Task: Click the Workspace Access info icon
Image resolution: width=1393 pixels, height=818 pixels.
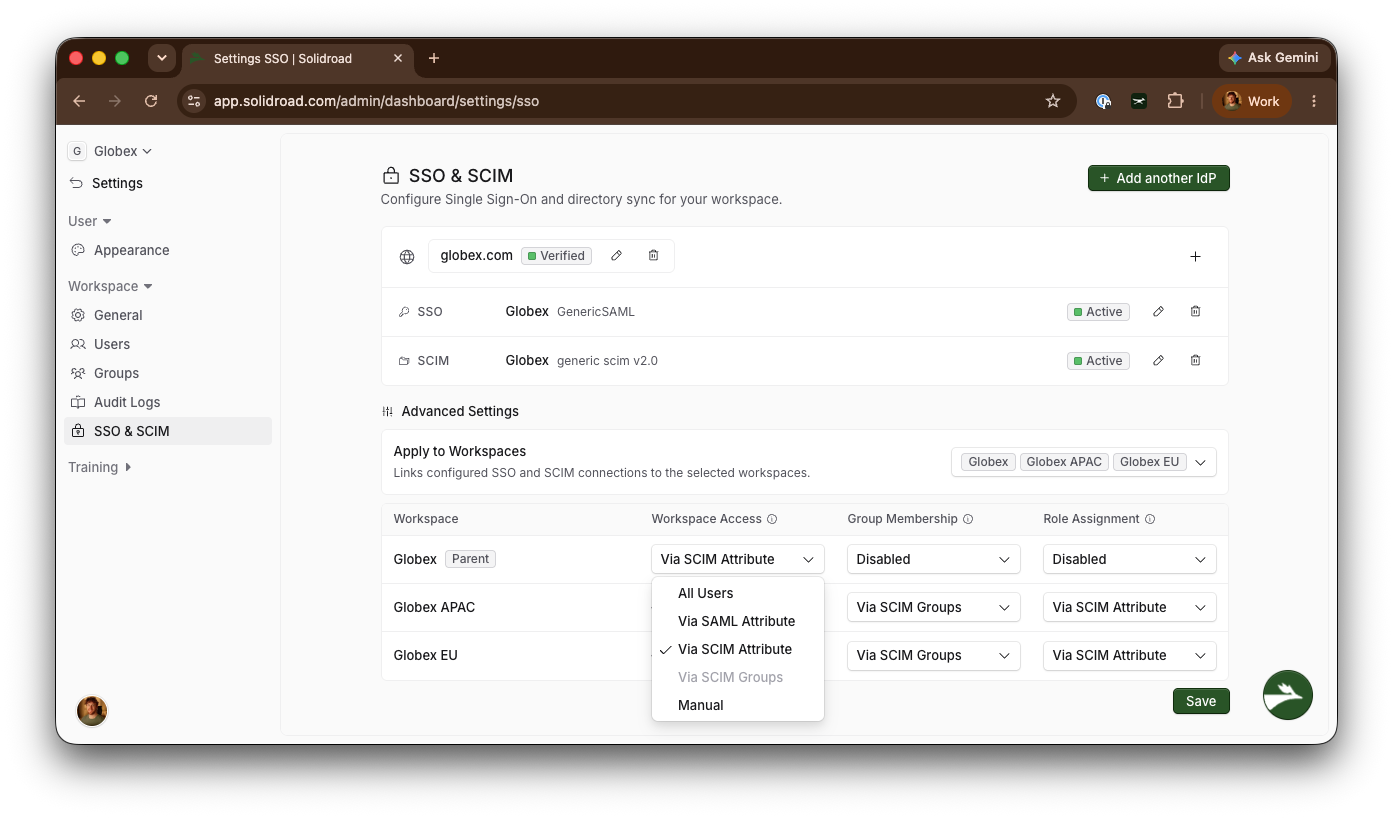Action: click(772, 519)
